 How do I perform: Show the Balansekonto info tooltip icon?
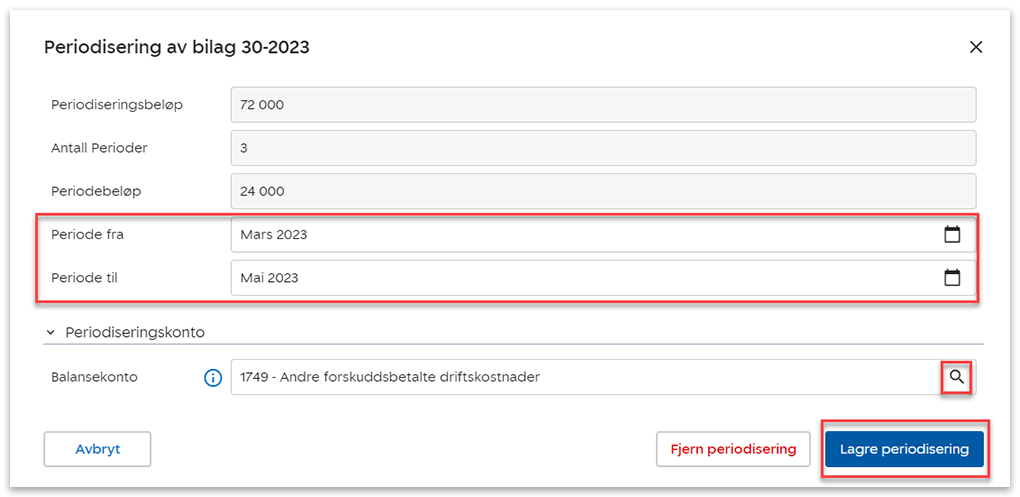pyautogui.click(x=212, y=378)
